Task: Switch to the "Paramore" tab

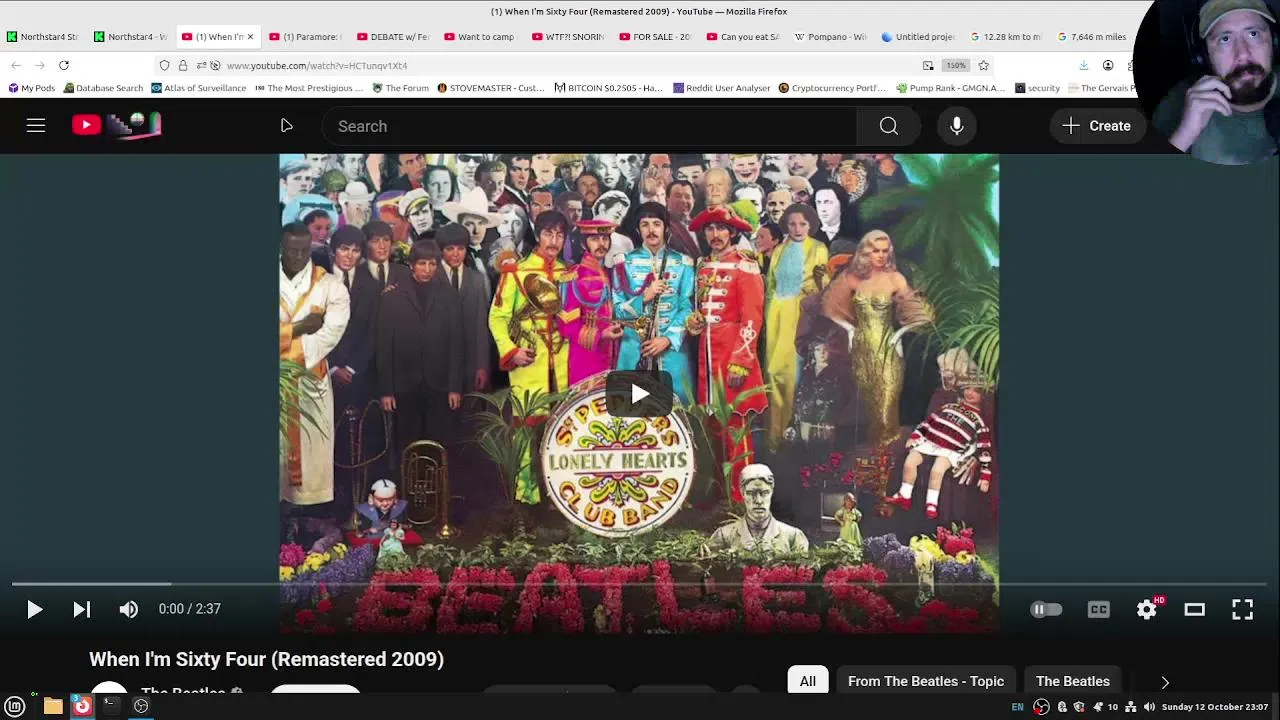Action: click(x=305, y=37)
